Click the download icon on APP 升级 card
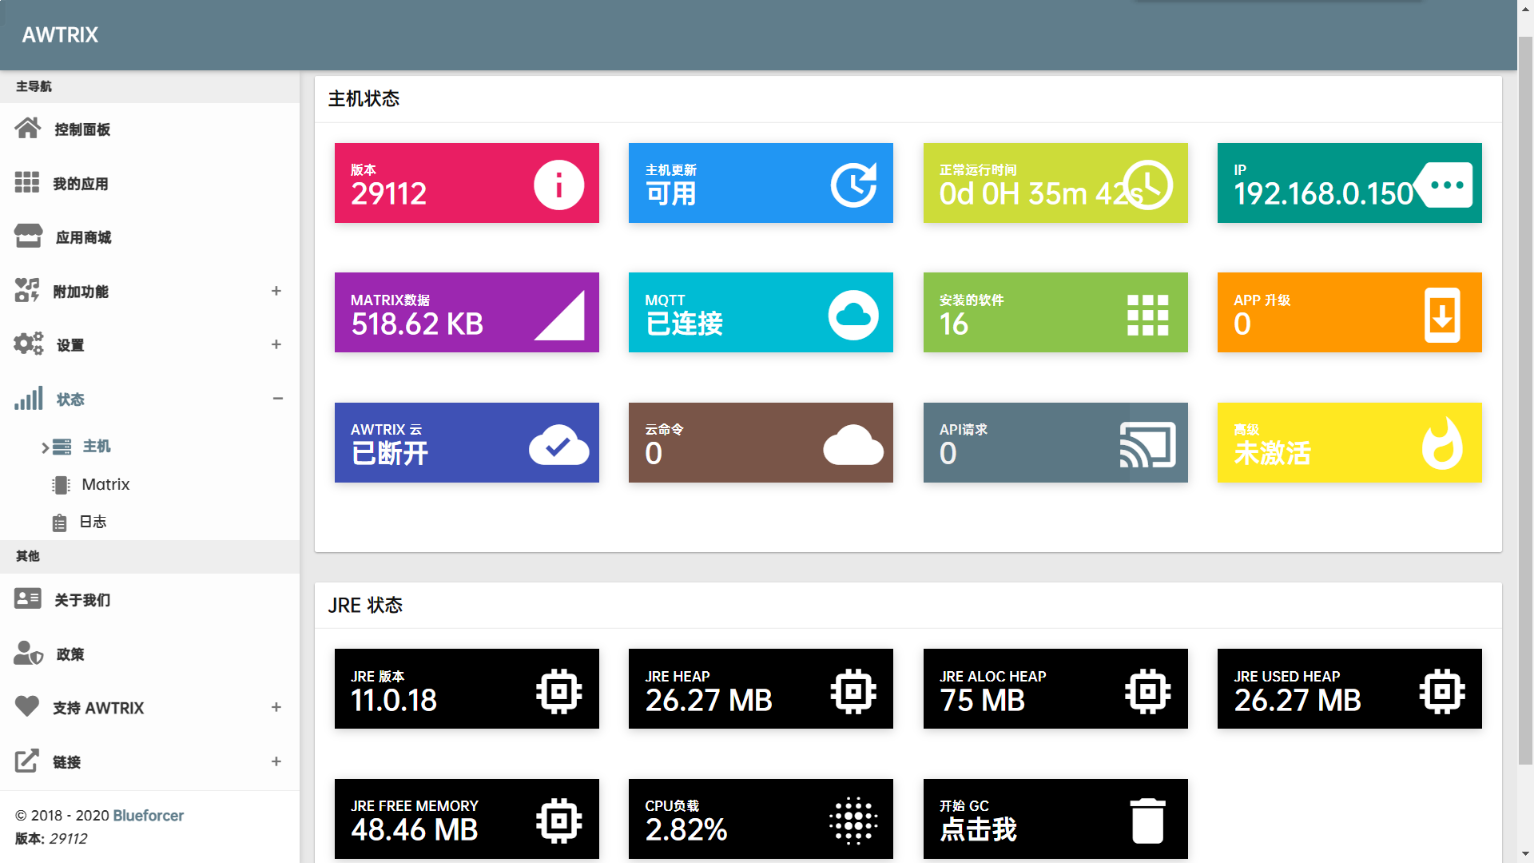1534x863 pixels. [1442, 315]
